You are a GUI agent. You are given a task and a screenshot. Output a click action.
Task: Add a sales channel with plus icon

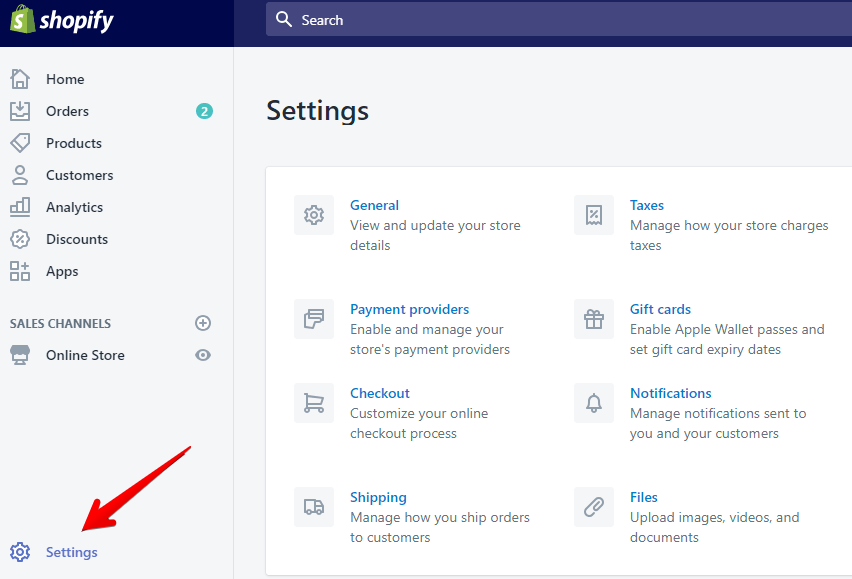coord(203,323)
